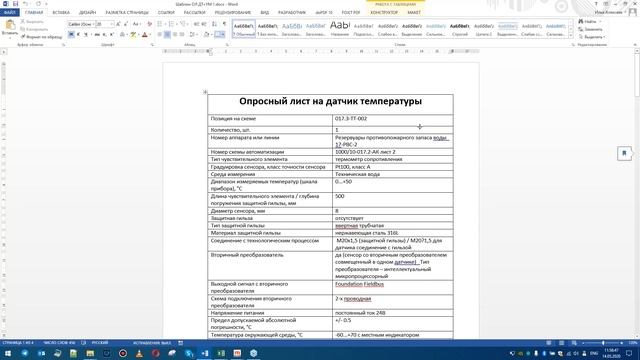Click the Cut (Вырезать) button
The width and height of the screenshot is (640, 360).
point(32,21)
